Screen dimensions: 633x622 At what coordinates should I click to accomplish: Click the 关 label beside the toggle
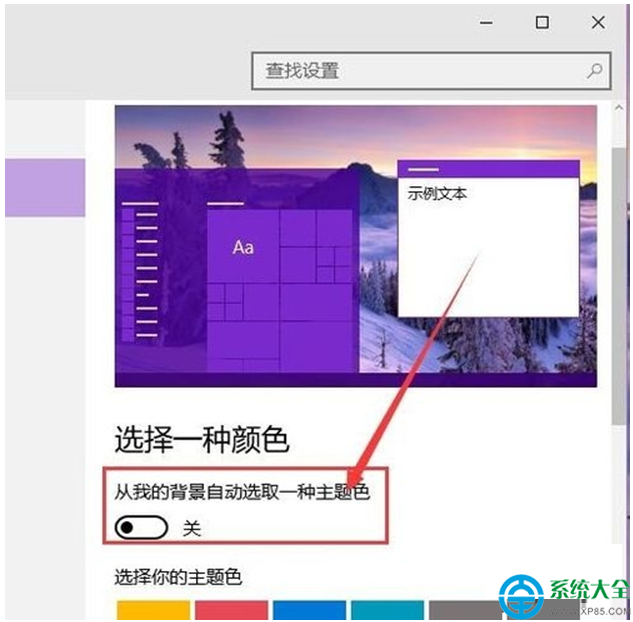pos(191,527)
